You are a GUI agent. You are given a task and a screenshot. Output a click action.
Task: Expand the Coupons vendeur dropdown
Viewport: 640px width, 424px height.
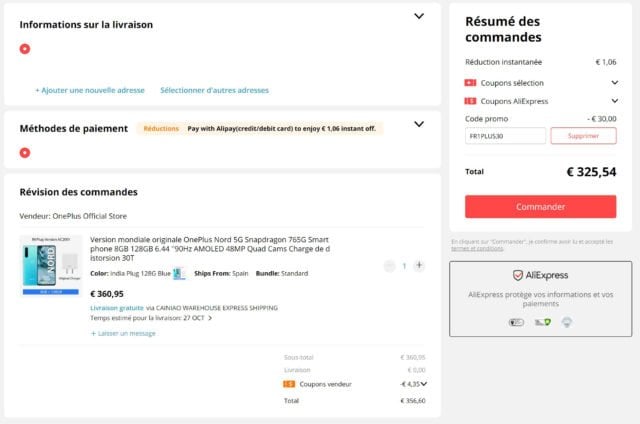click(424, 383)
